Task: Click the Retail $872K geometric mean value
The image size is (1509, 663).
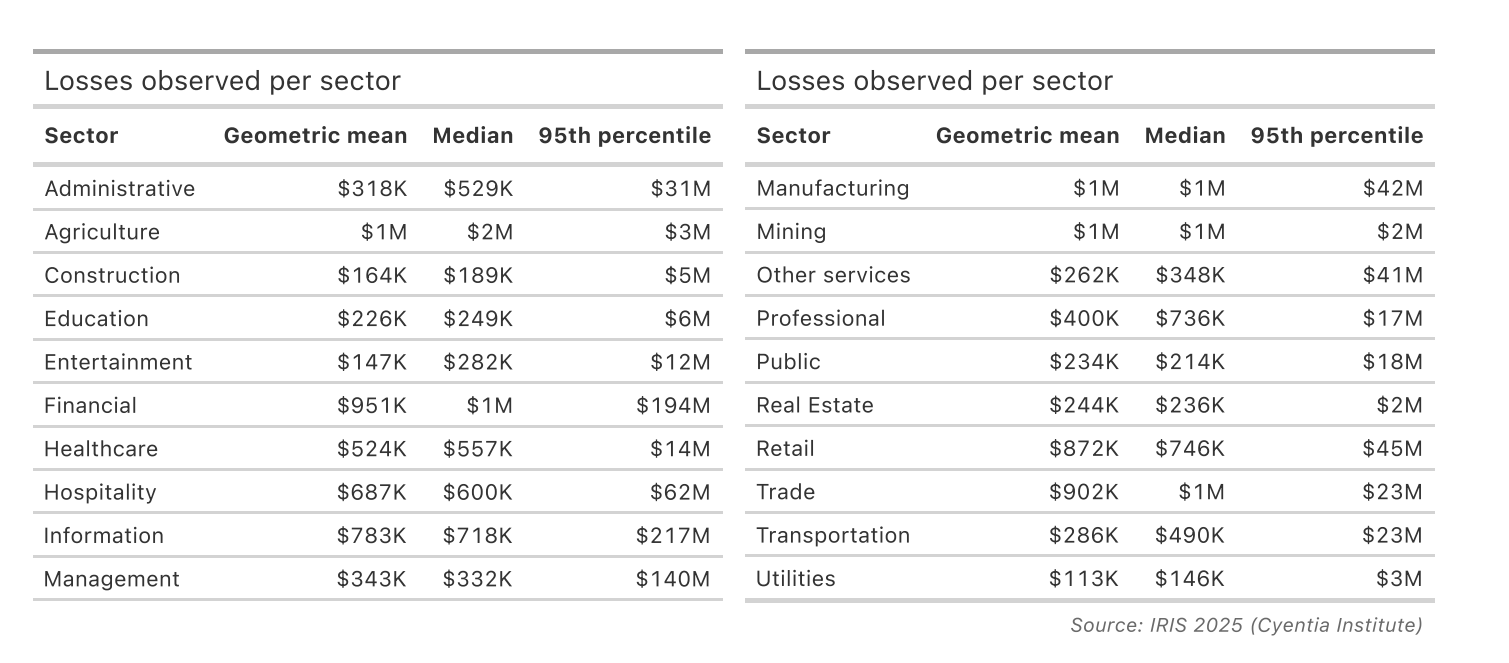Action: [1084, 449]
